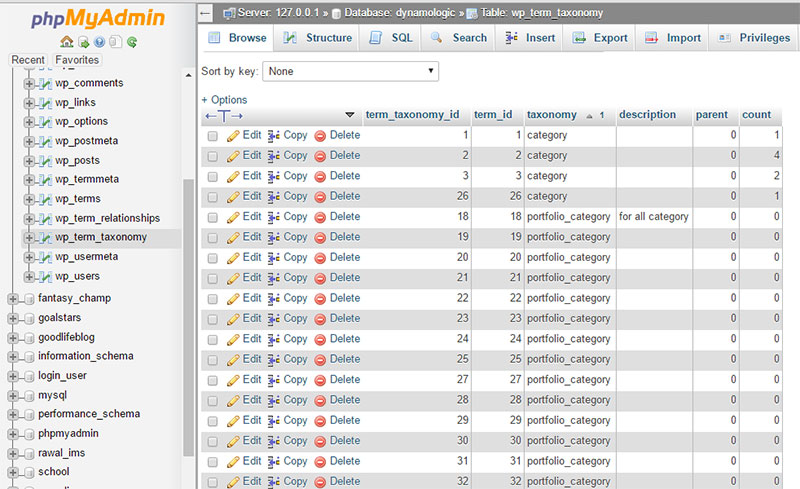
Task: Click Copy icon for row with id 18
Action: tap(273, 217)
